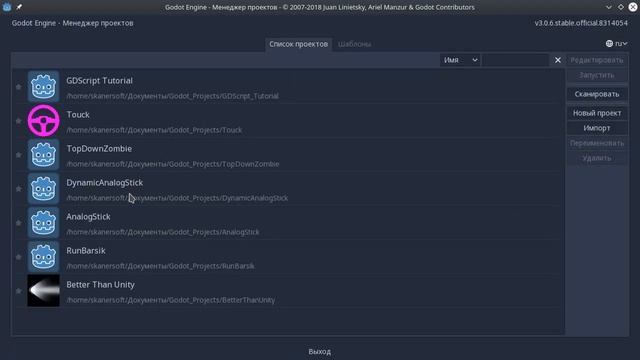Click the TopDownZombie project icon
Viewport: 640px width, 360px height.
click(x=43, y=155)
